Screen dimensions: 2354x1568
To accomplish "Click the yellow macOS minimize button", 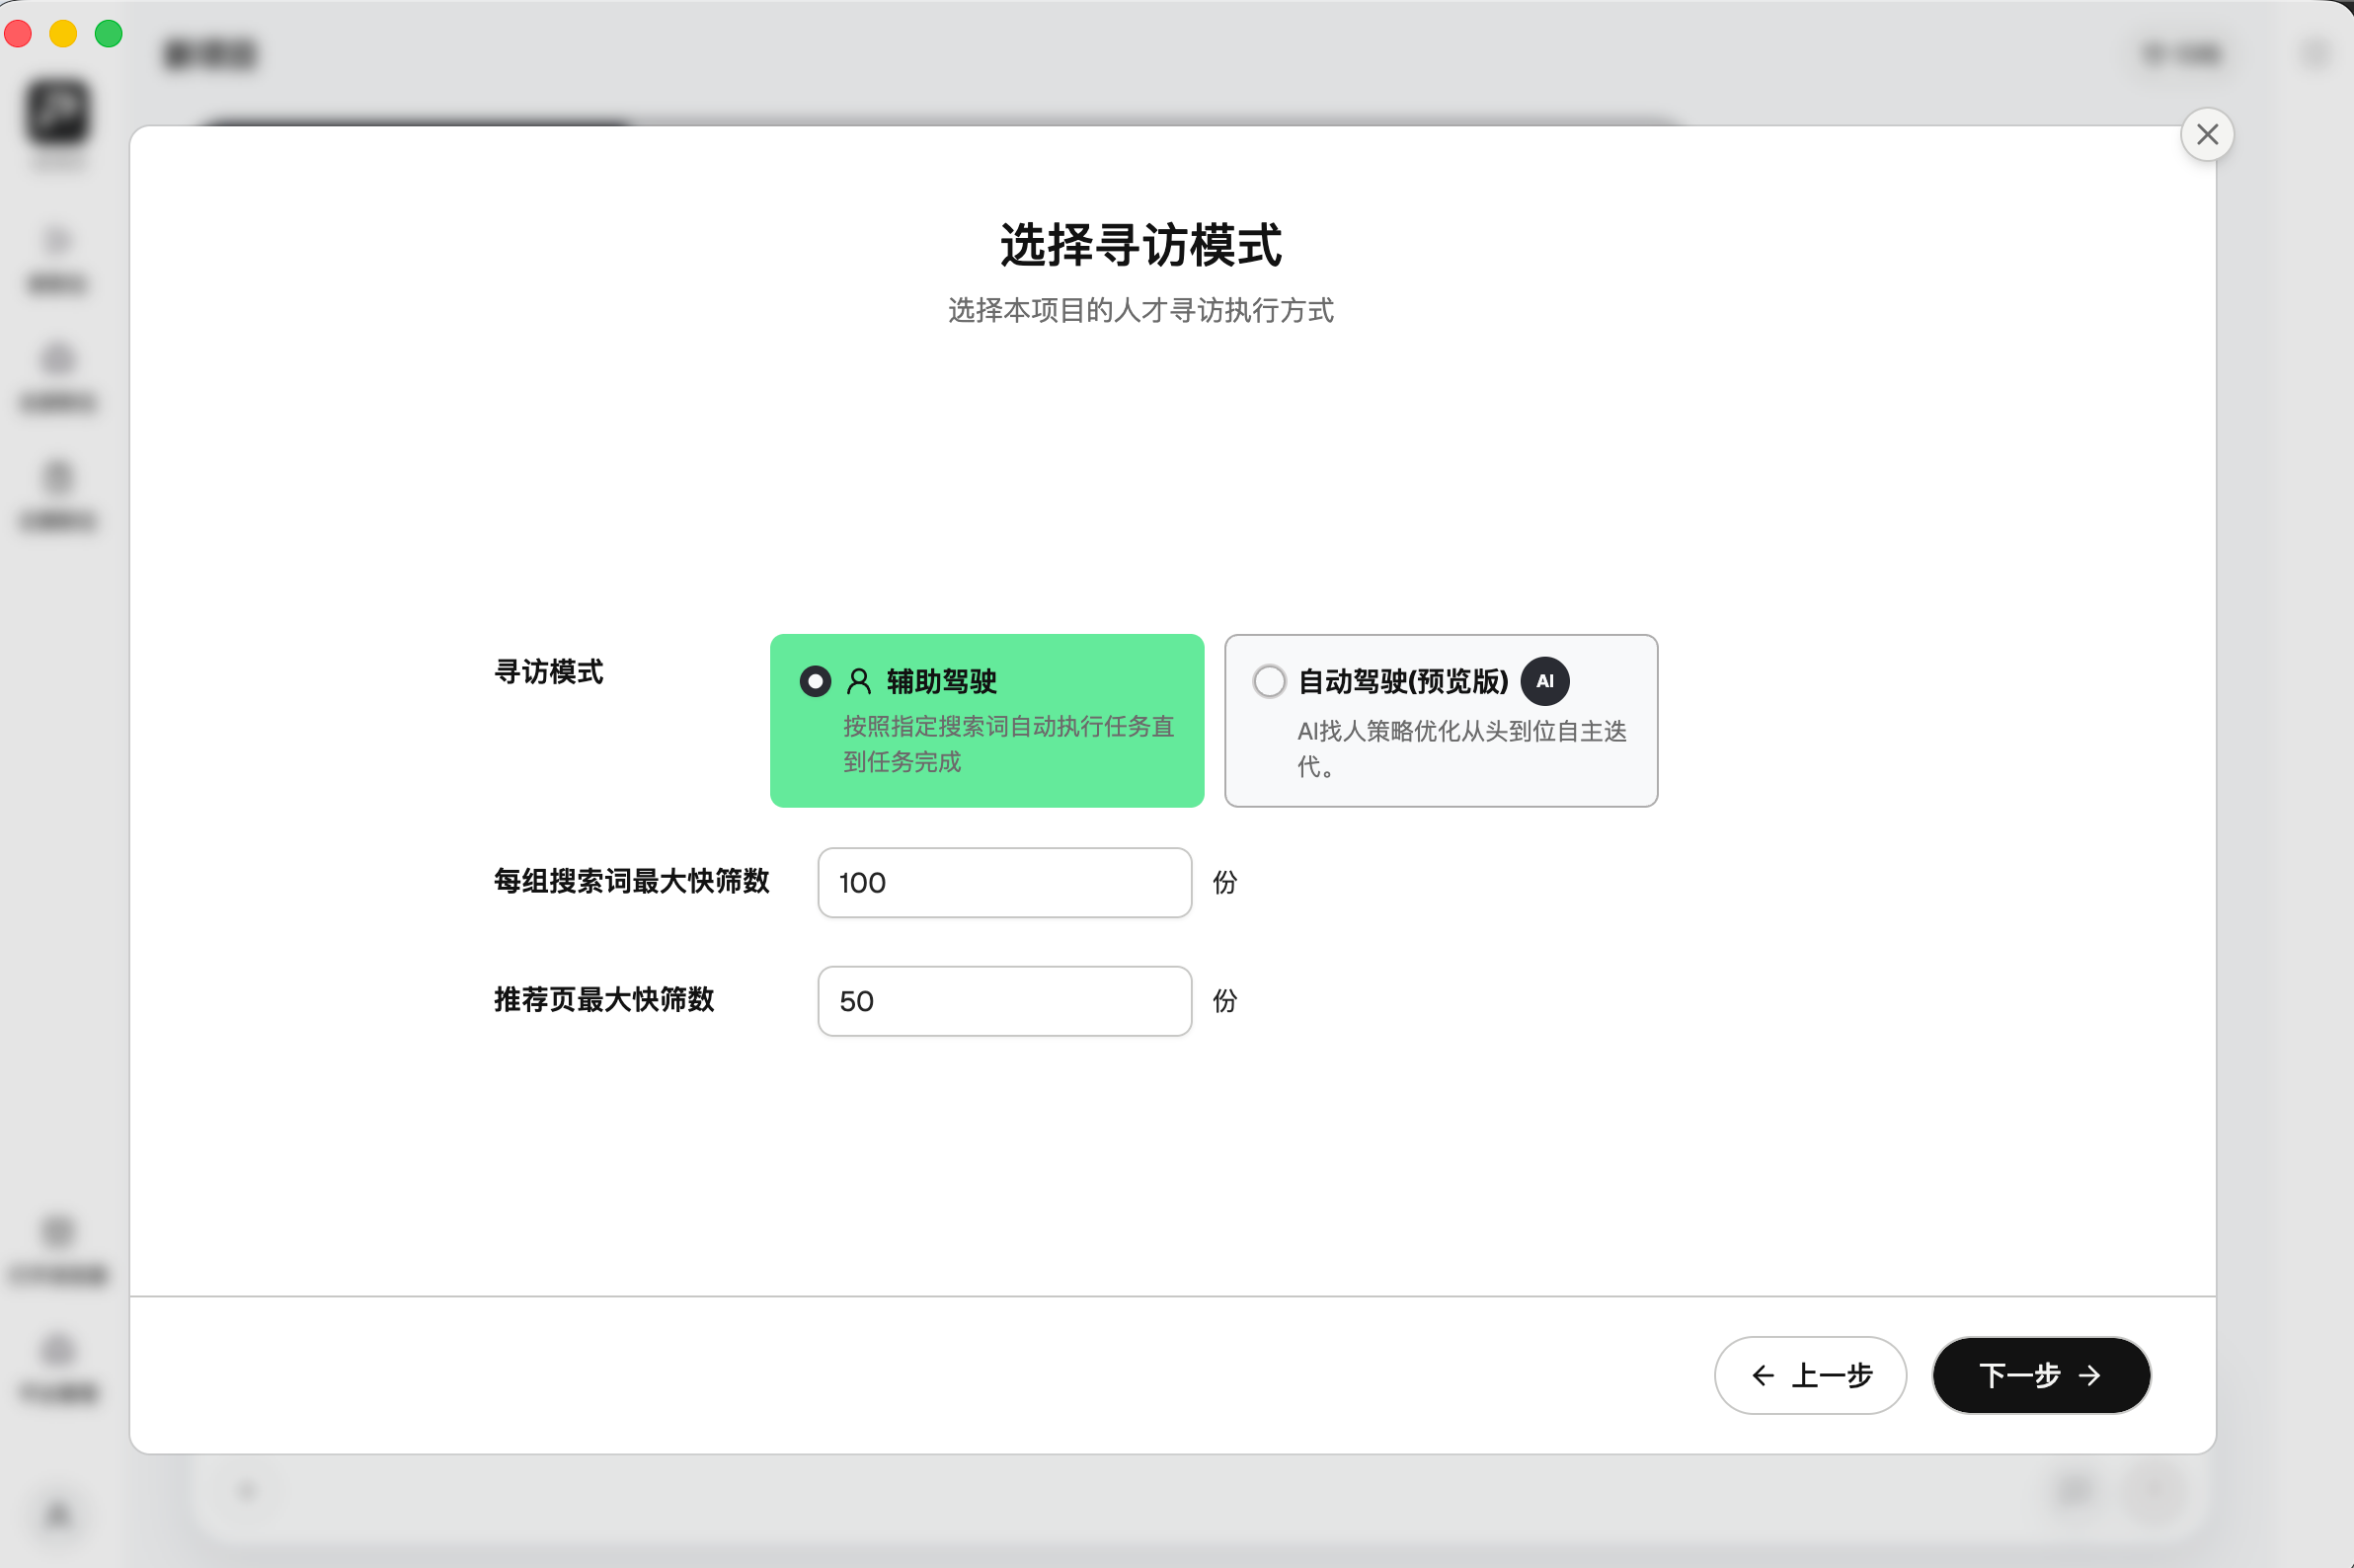I will click(x=63, y=34).
